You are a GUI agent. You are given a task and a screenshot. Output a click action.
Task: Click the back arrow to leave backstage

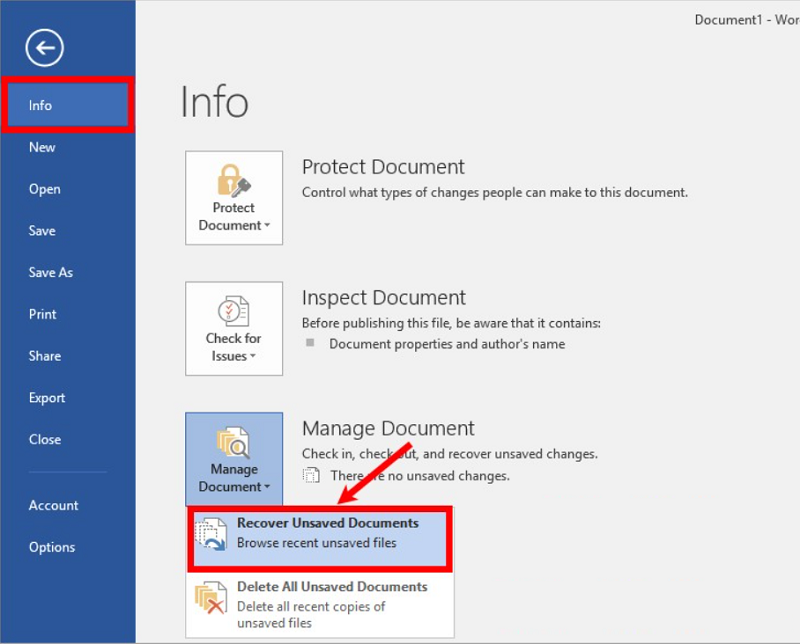pos(46,48)
